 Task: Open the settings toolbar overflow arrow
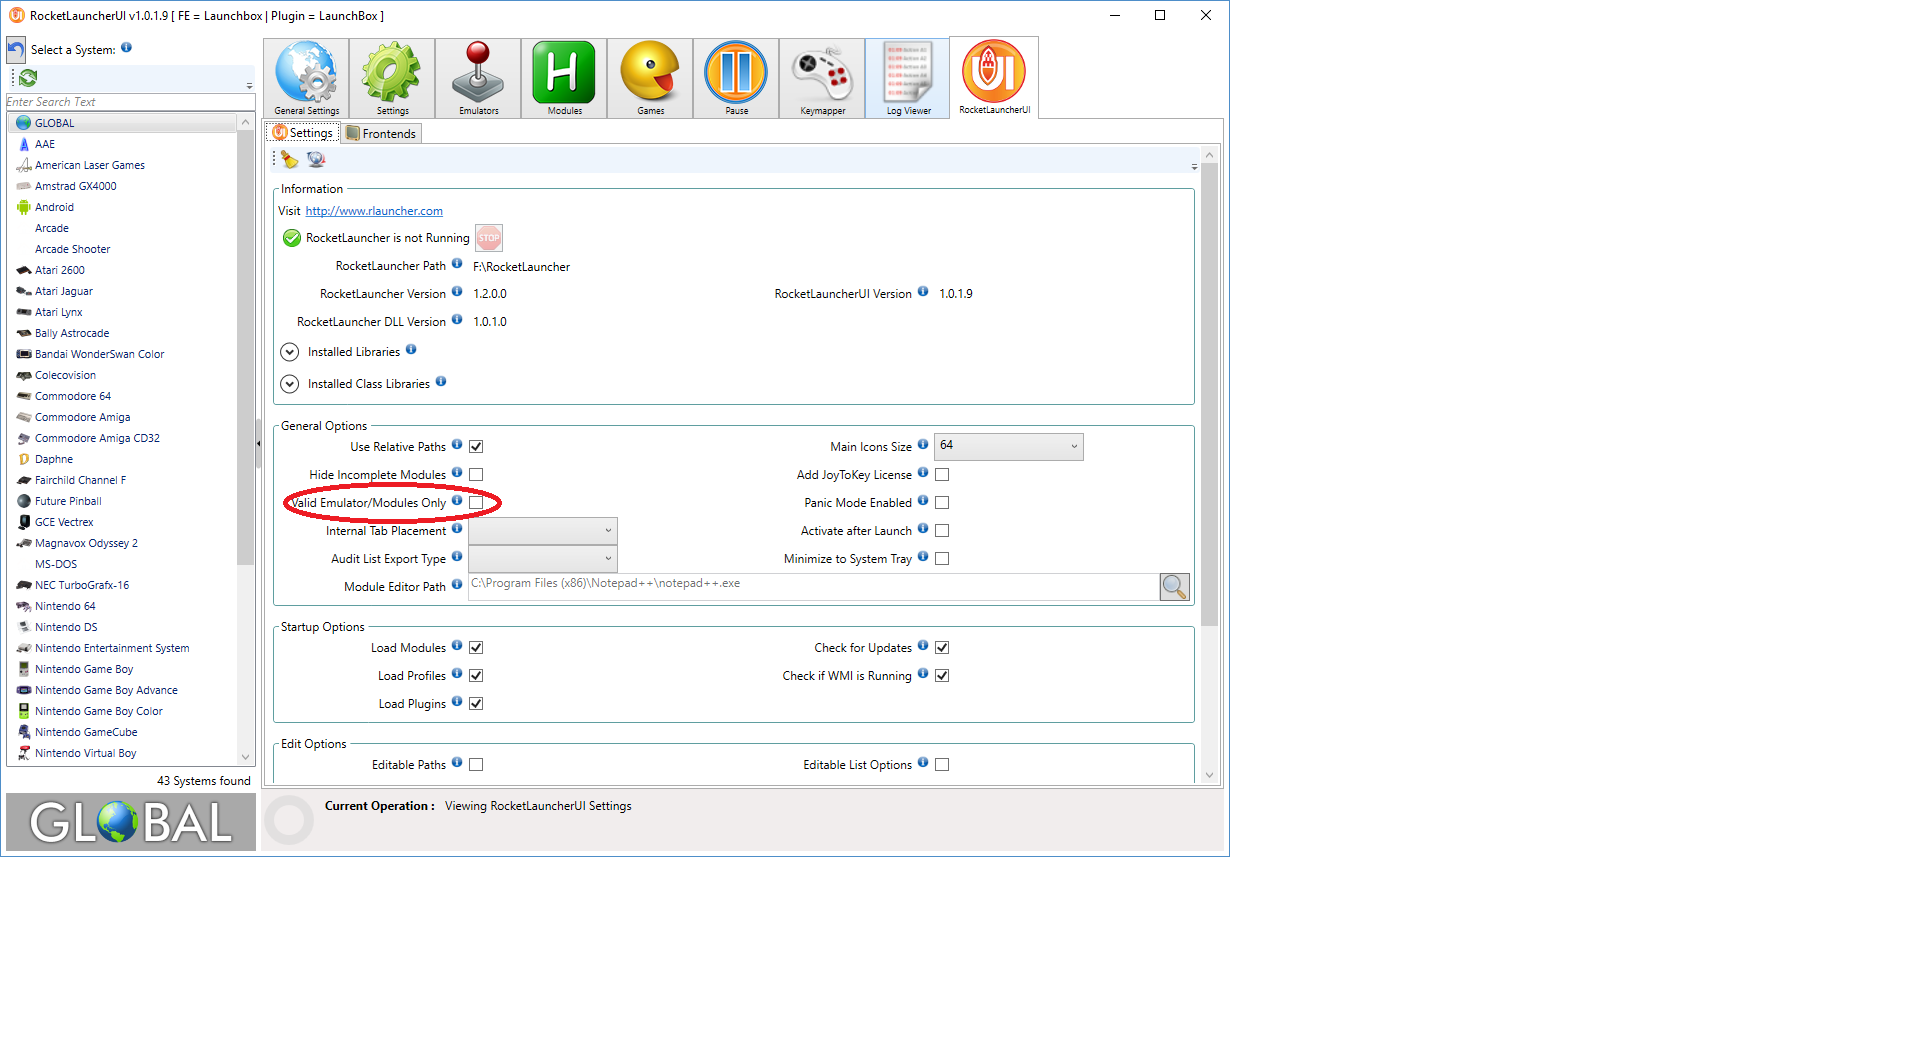1194,167
